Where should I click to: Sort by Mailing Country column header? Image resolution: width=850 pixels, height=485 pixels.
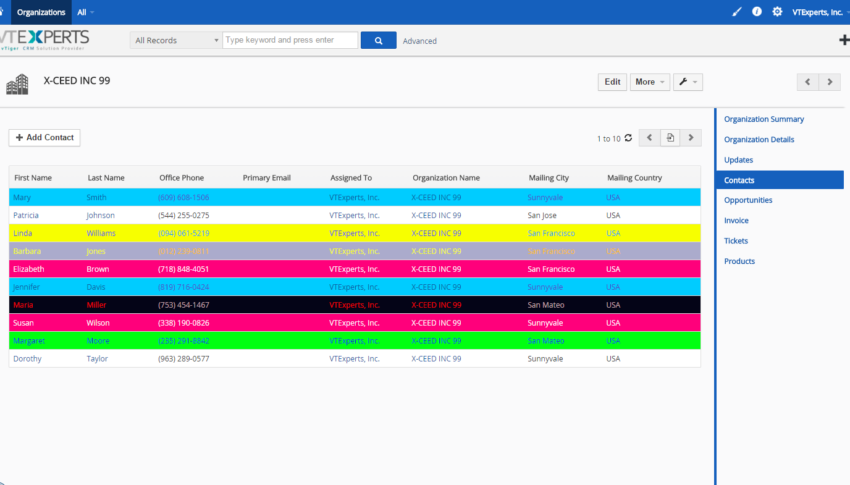click(x=634, y=178)
